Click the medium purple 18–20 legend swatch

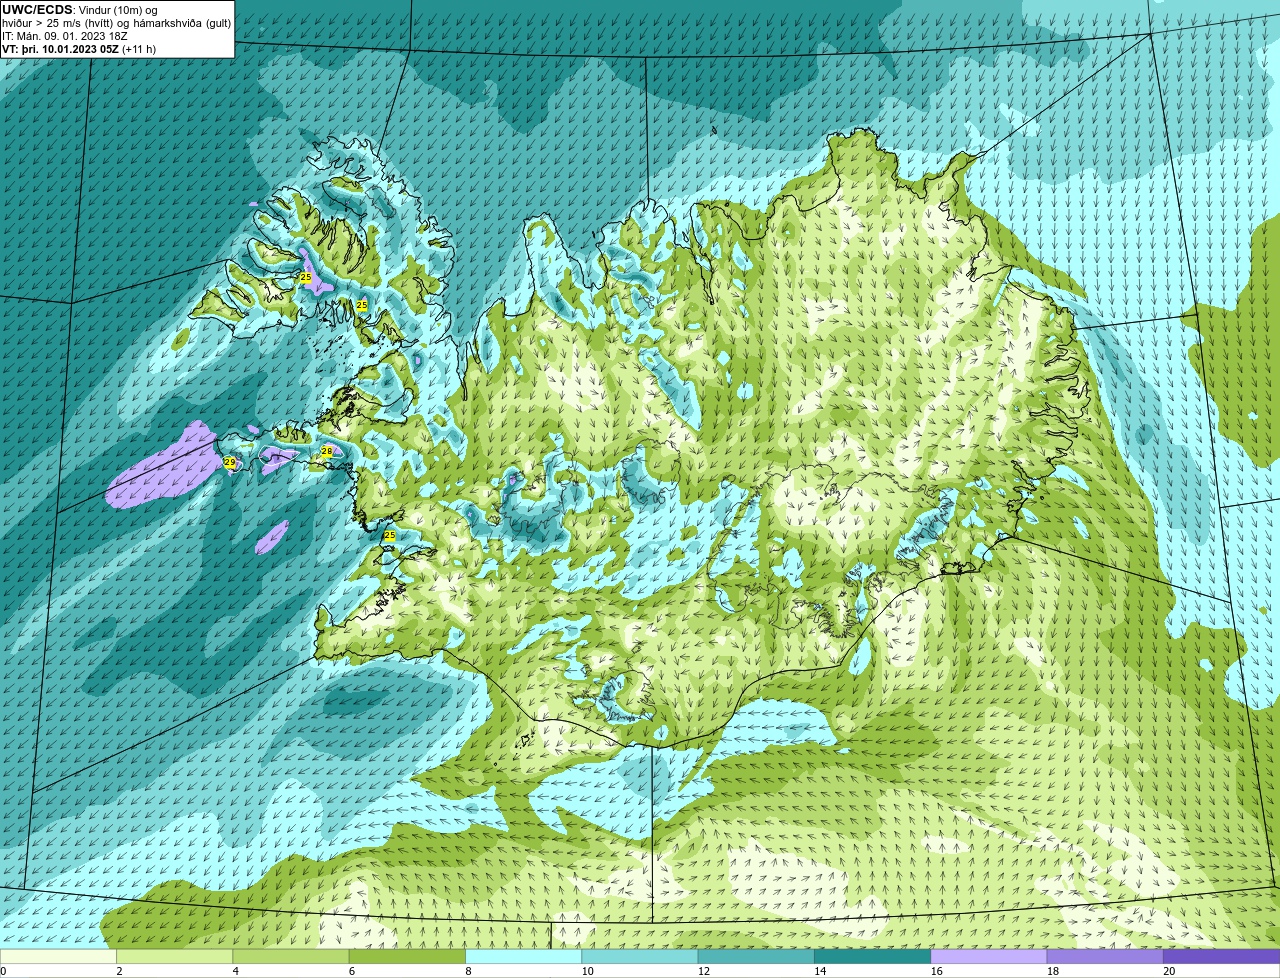1106,956
